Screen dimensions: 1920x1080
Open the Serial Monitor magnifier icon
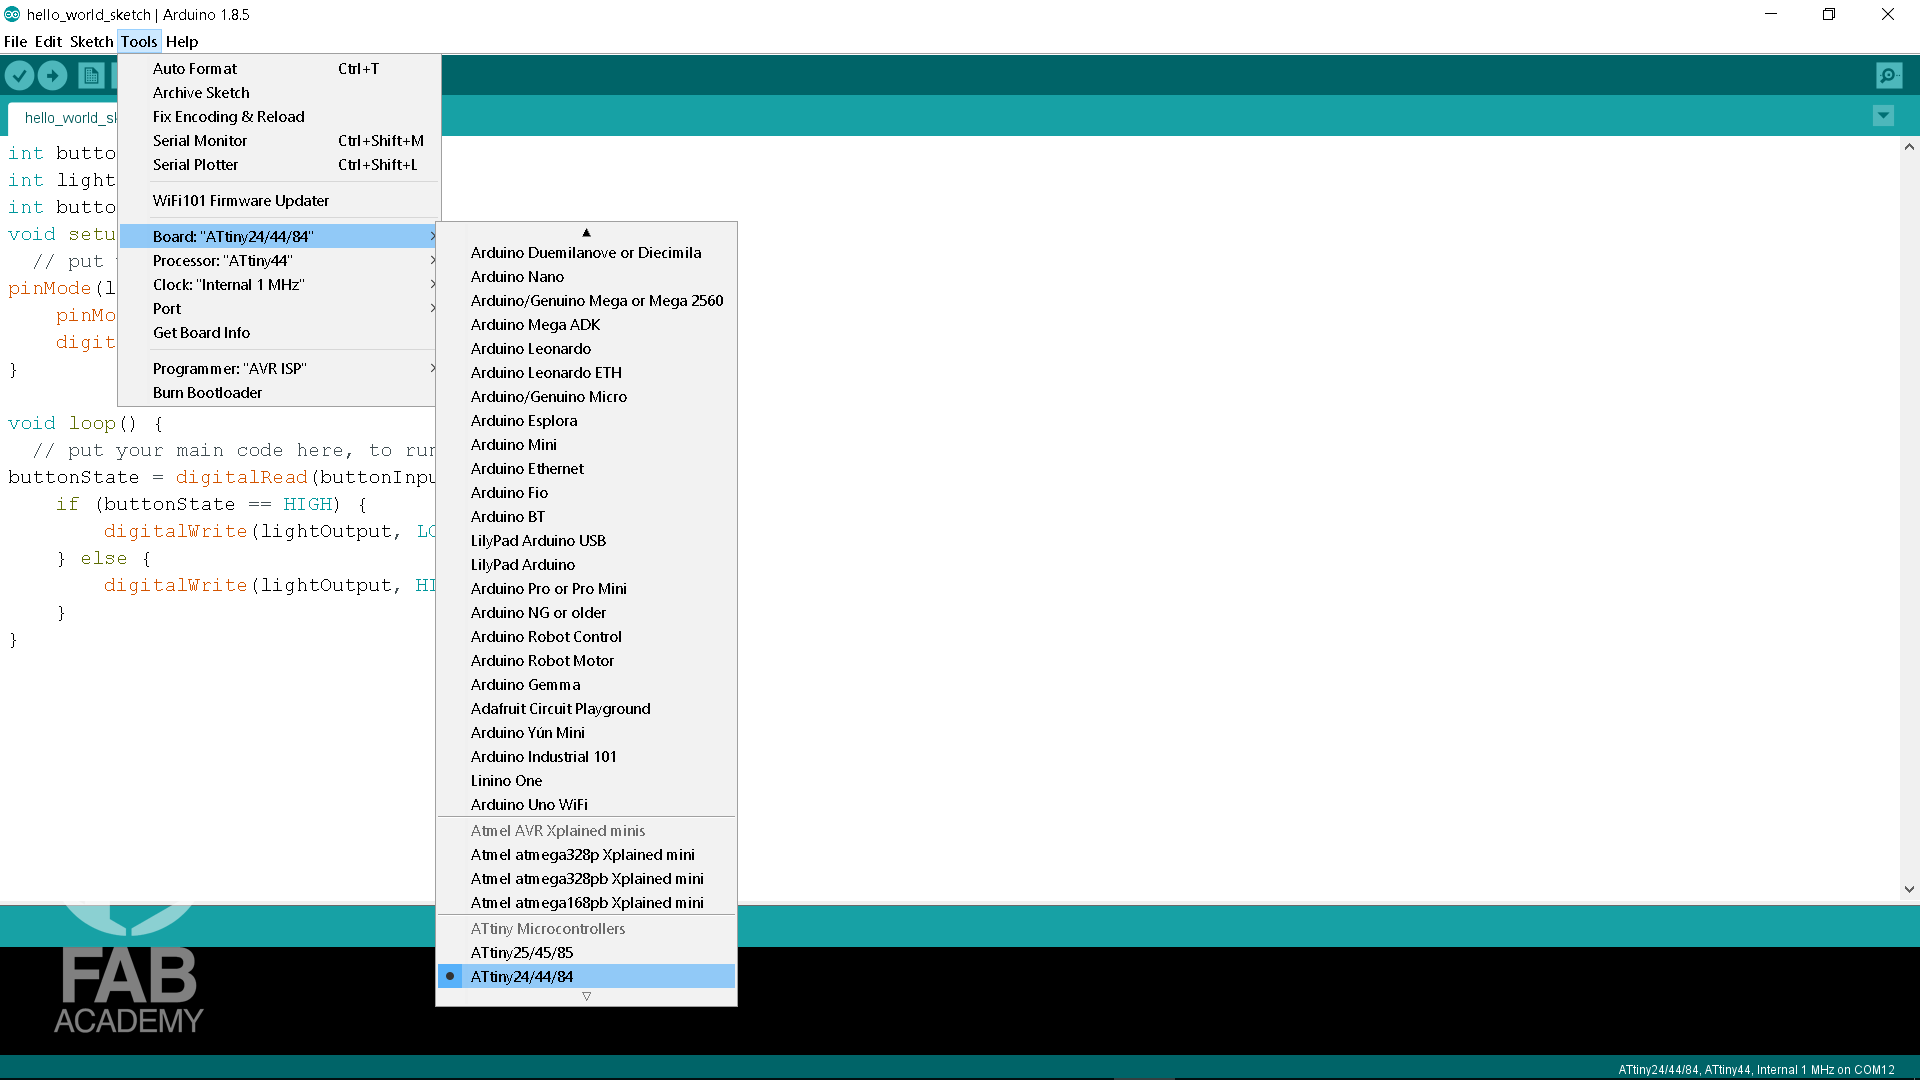point(1889,75)
